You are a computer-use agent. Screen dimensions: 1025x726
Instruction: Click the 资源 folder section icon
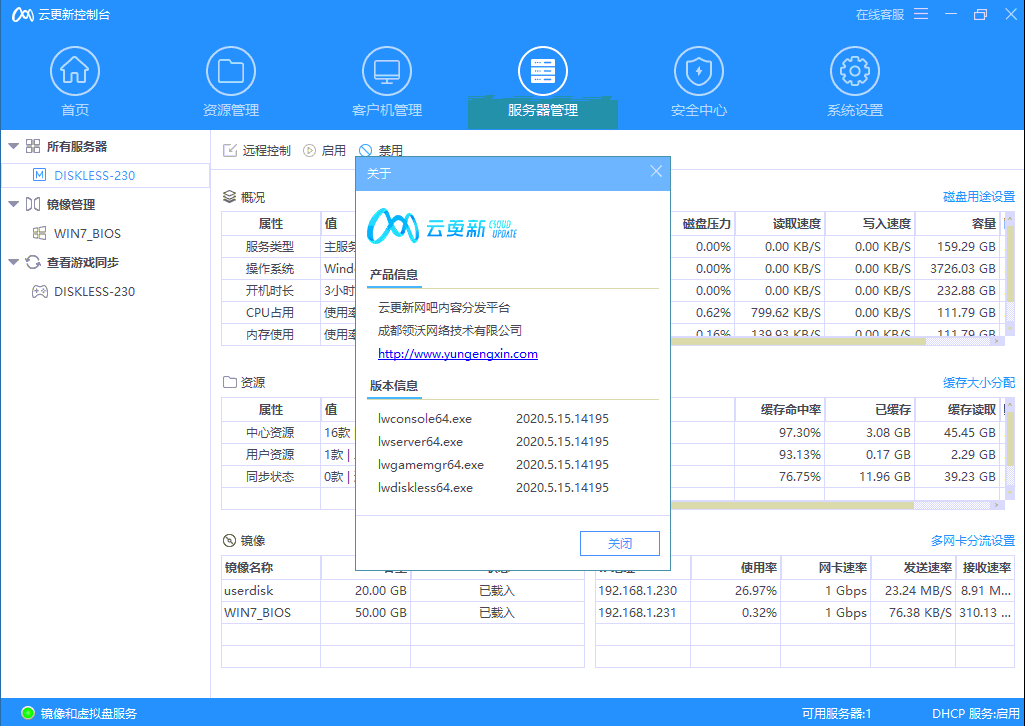pos(229,382)
